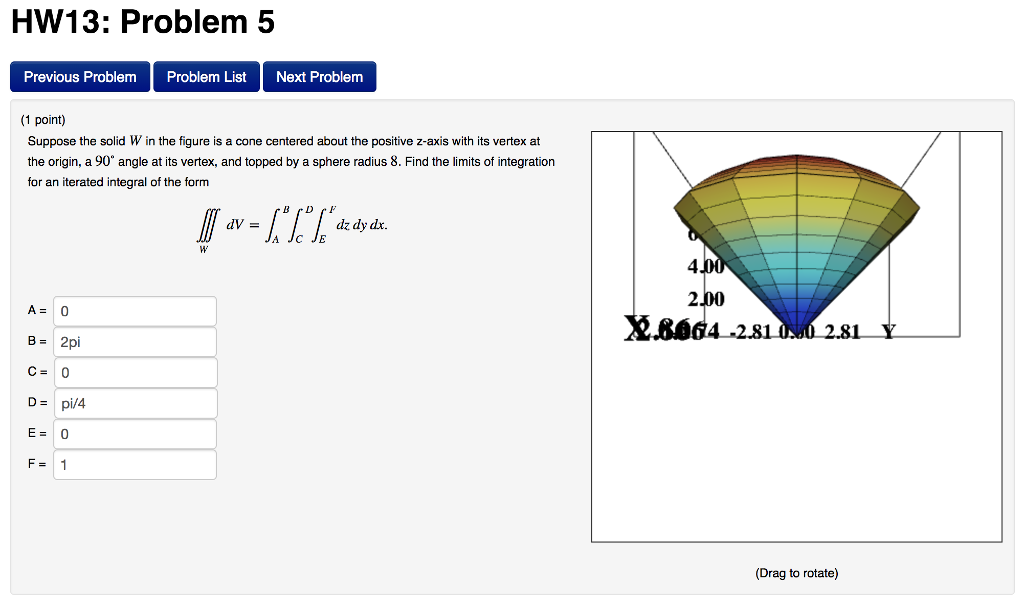1024x606 pixels.
Task: Click the Drag to rotate caption
Action: 796,573
